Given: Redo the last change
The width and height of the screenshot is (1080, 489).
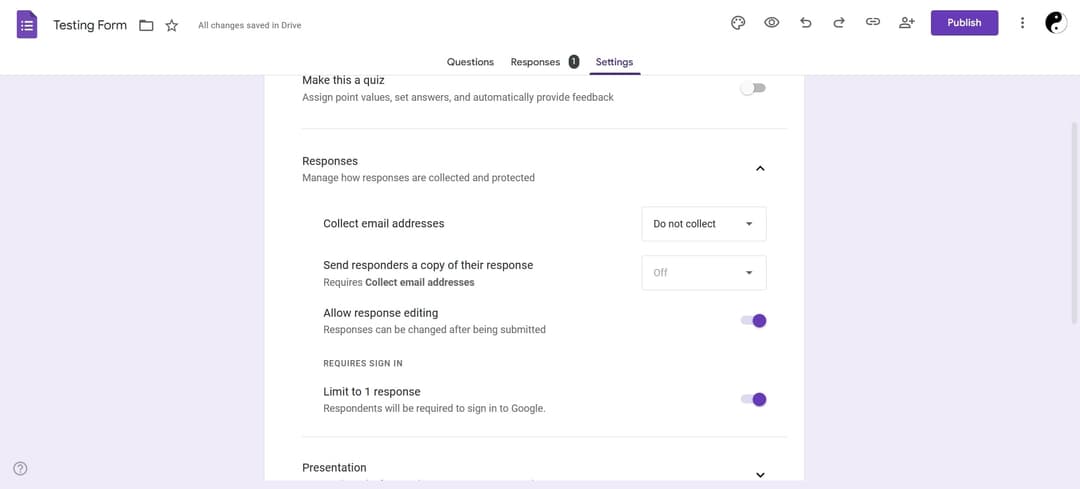Looking at the screenshot, I should click(839, 23).
